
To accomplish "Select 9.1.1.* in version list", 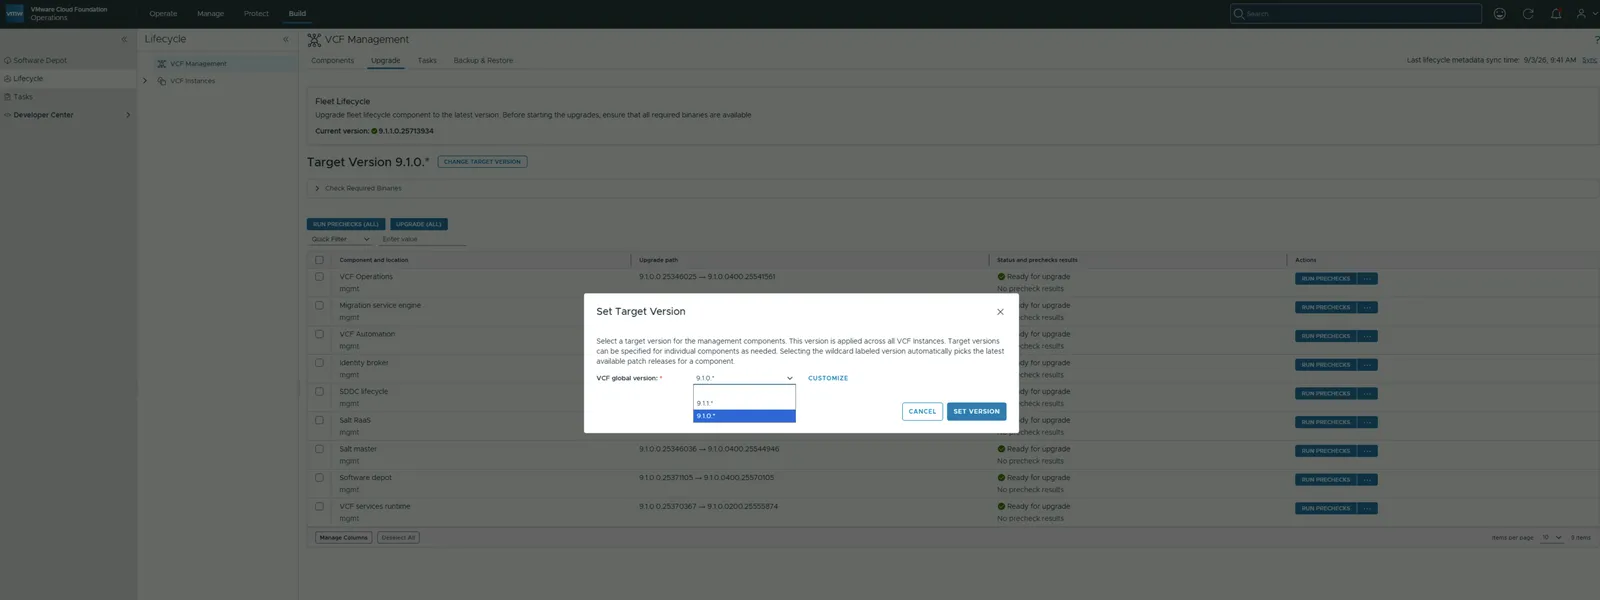I will pyautogui.click(x=744, y=403).
